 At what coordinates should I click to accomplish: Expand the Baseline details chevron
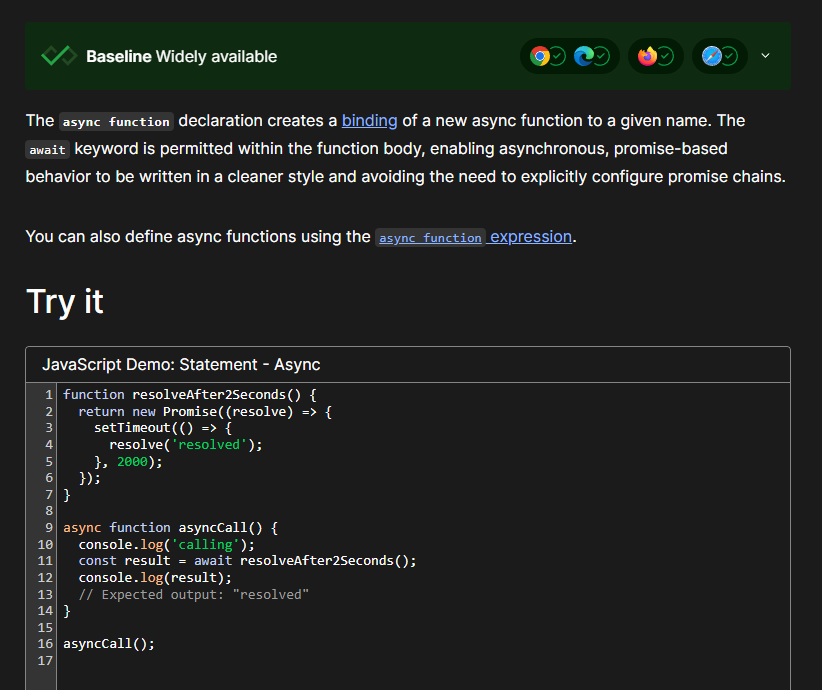point(766,56)
